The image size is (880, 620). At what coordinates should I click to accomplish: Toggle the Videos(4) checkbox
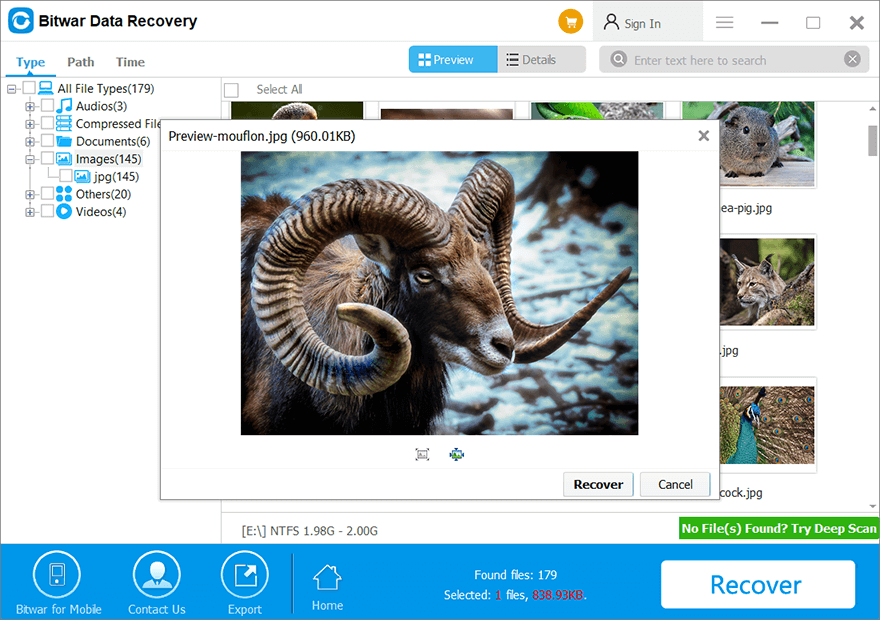pos(47,212)
